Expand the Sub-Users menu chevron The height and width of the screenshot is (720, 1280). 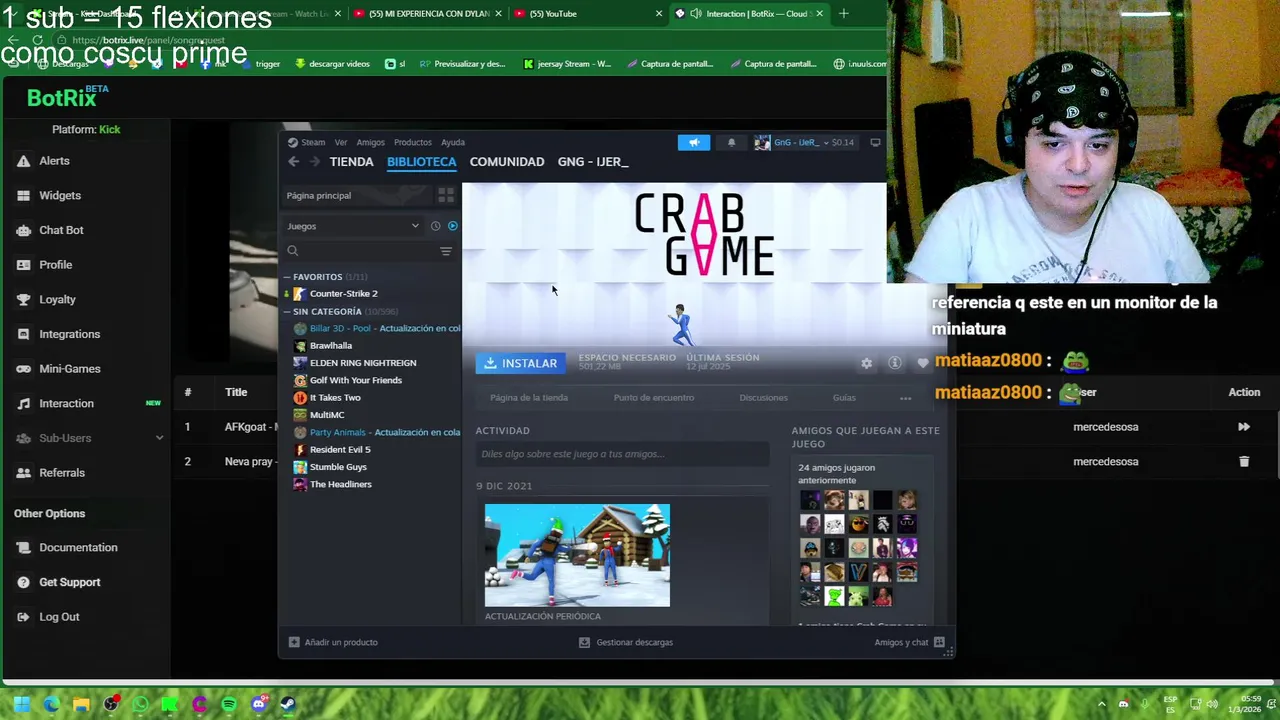[x=159, y=438]
